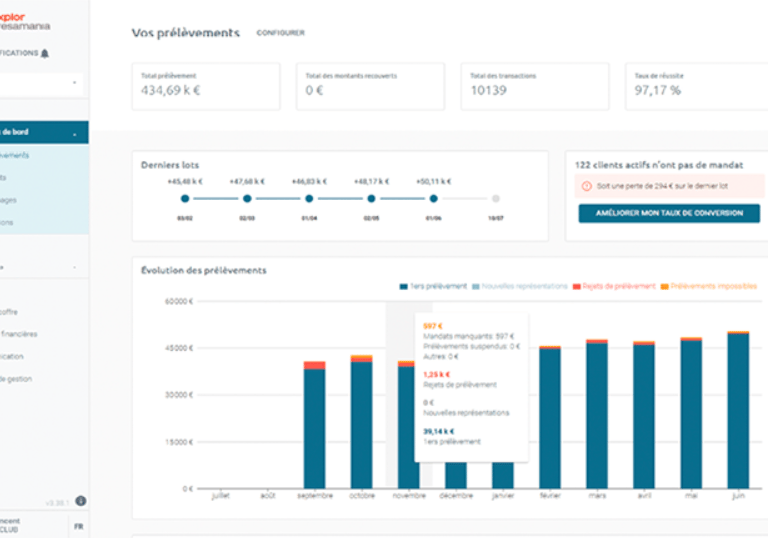768x538 pixels.
Task: Click the greyed upcoming 10/07 batch marker
Action: click(x=496, y=198)
